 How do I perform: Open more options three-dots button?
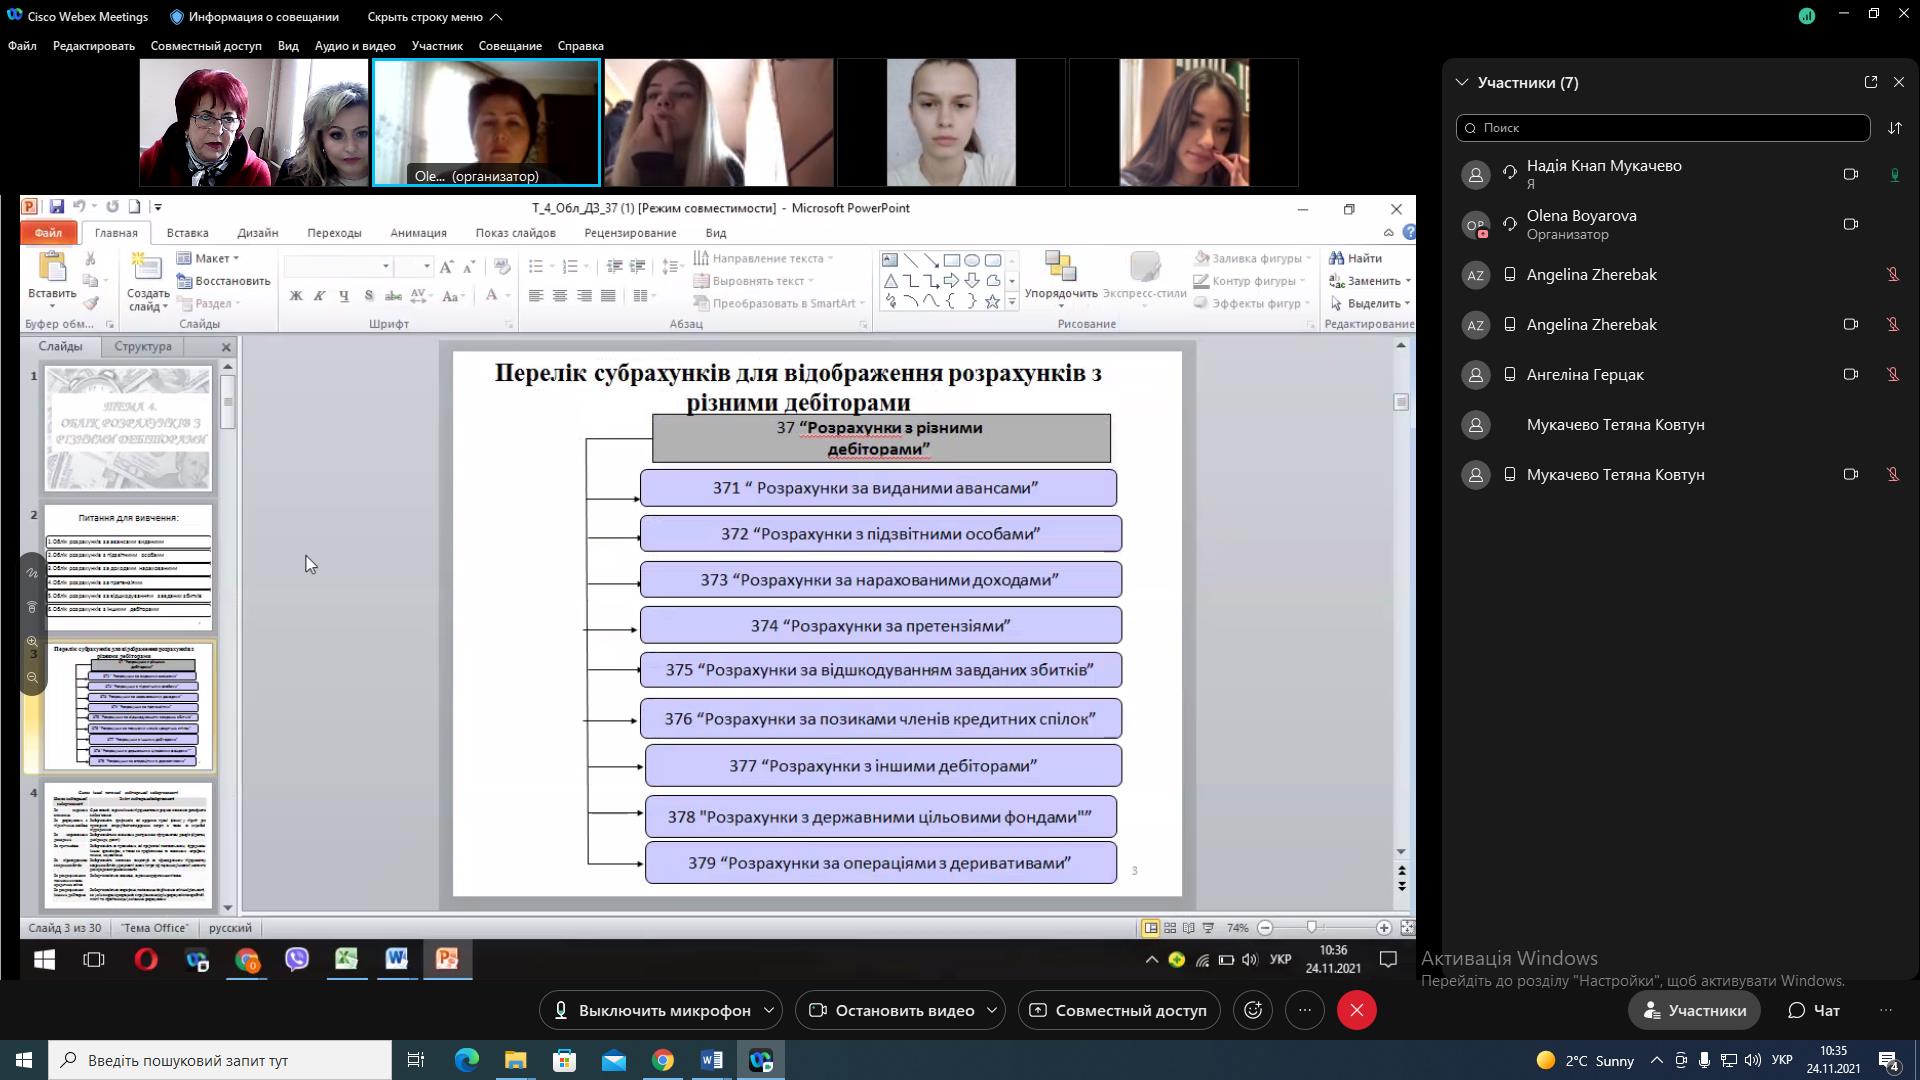coord(1305,1010)
